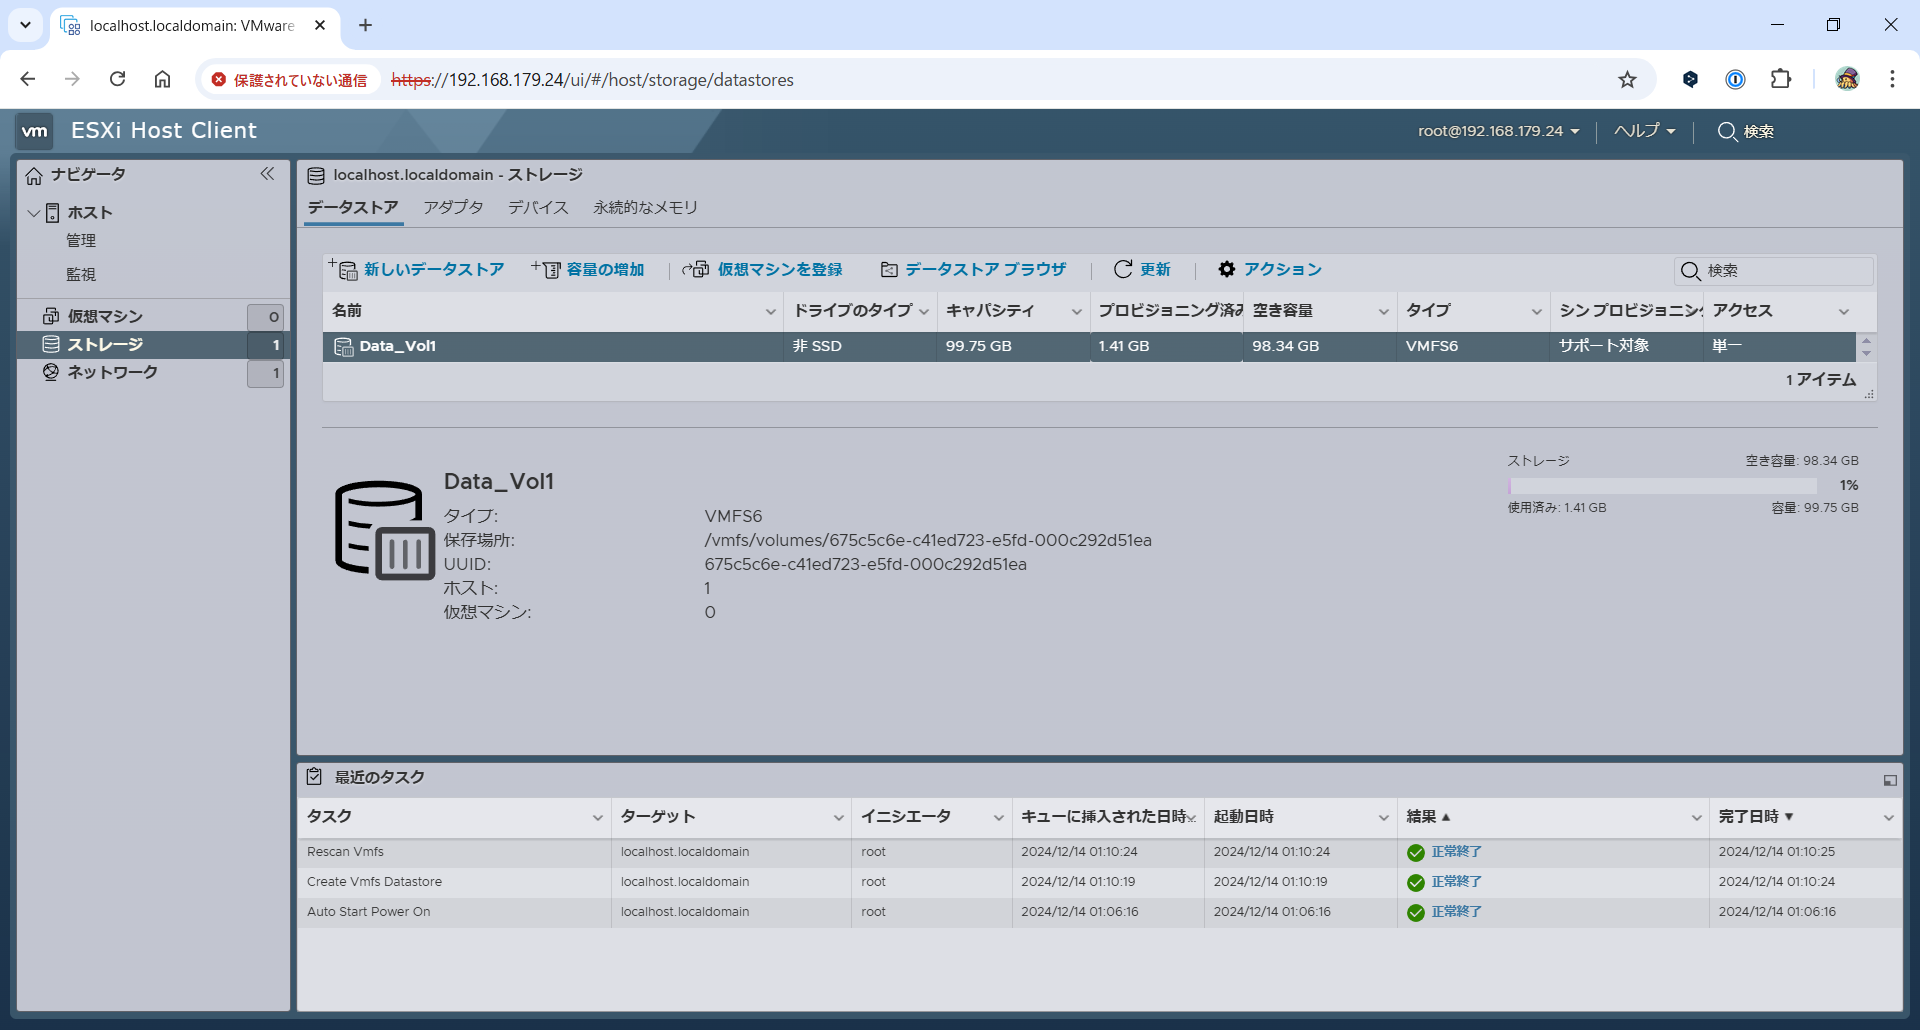Image resolution: width=1920 pixels, height=1030 pixels.
Task: Click the network globe icon in navigator
Action: click(51, 372)
